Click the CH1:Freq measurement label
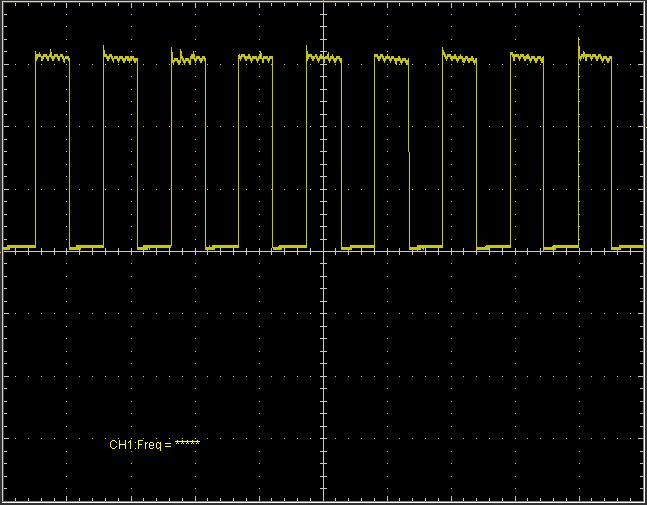Screen dimensions: 647x505 pos(139,443)
